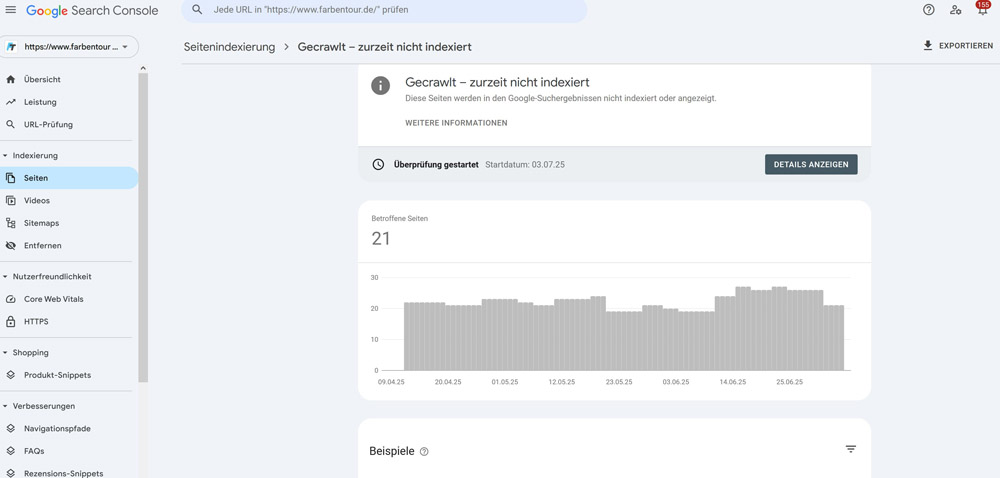This screenshot has height=478, width=1000.
Task: Click the Leistung trend icon
Action: coord(10,102)
